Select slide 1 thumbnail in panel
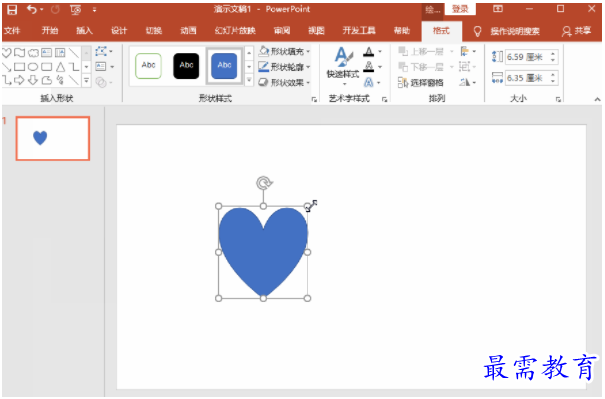Screen dimensions: 605x399 pyautogui.click(x=53, y=139)
